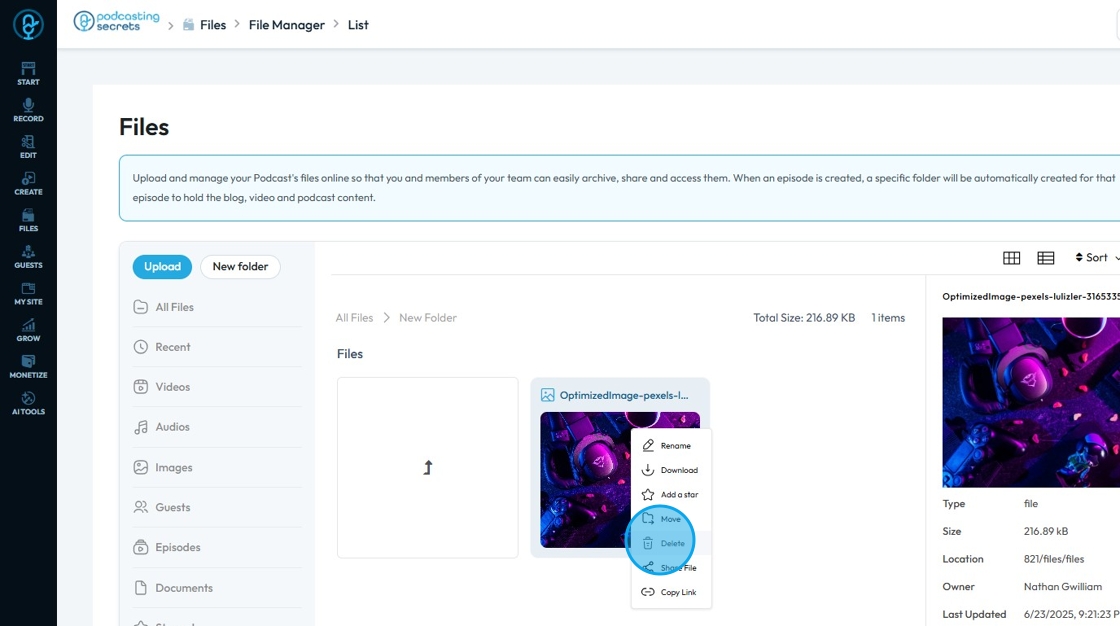The width and height of the screenshot is (1120, 626).
Task: Open the START section in sidebar
Action: pyautogui.click(x=28, y=74)
